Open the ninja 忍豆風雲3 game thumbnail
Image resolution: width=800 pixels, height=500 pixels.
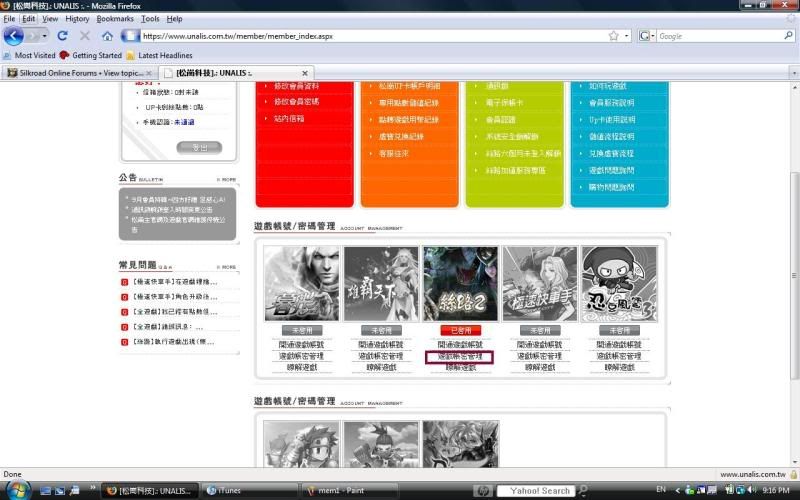pyautogui.click(x=619, y=284)
